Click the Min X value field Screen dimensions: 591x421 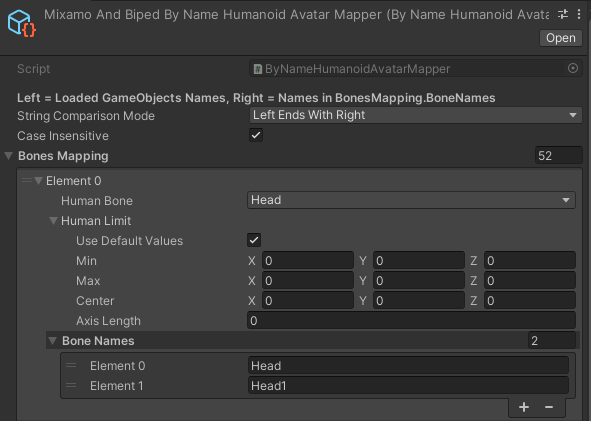[308, 260]
